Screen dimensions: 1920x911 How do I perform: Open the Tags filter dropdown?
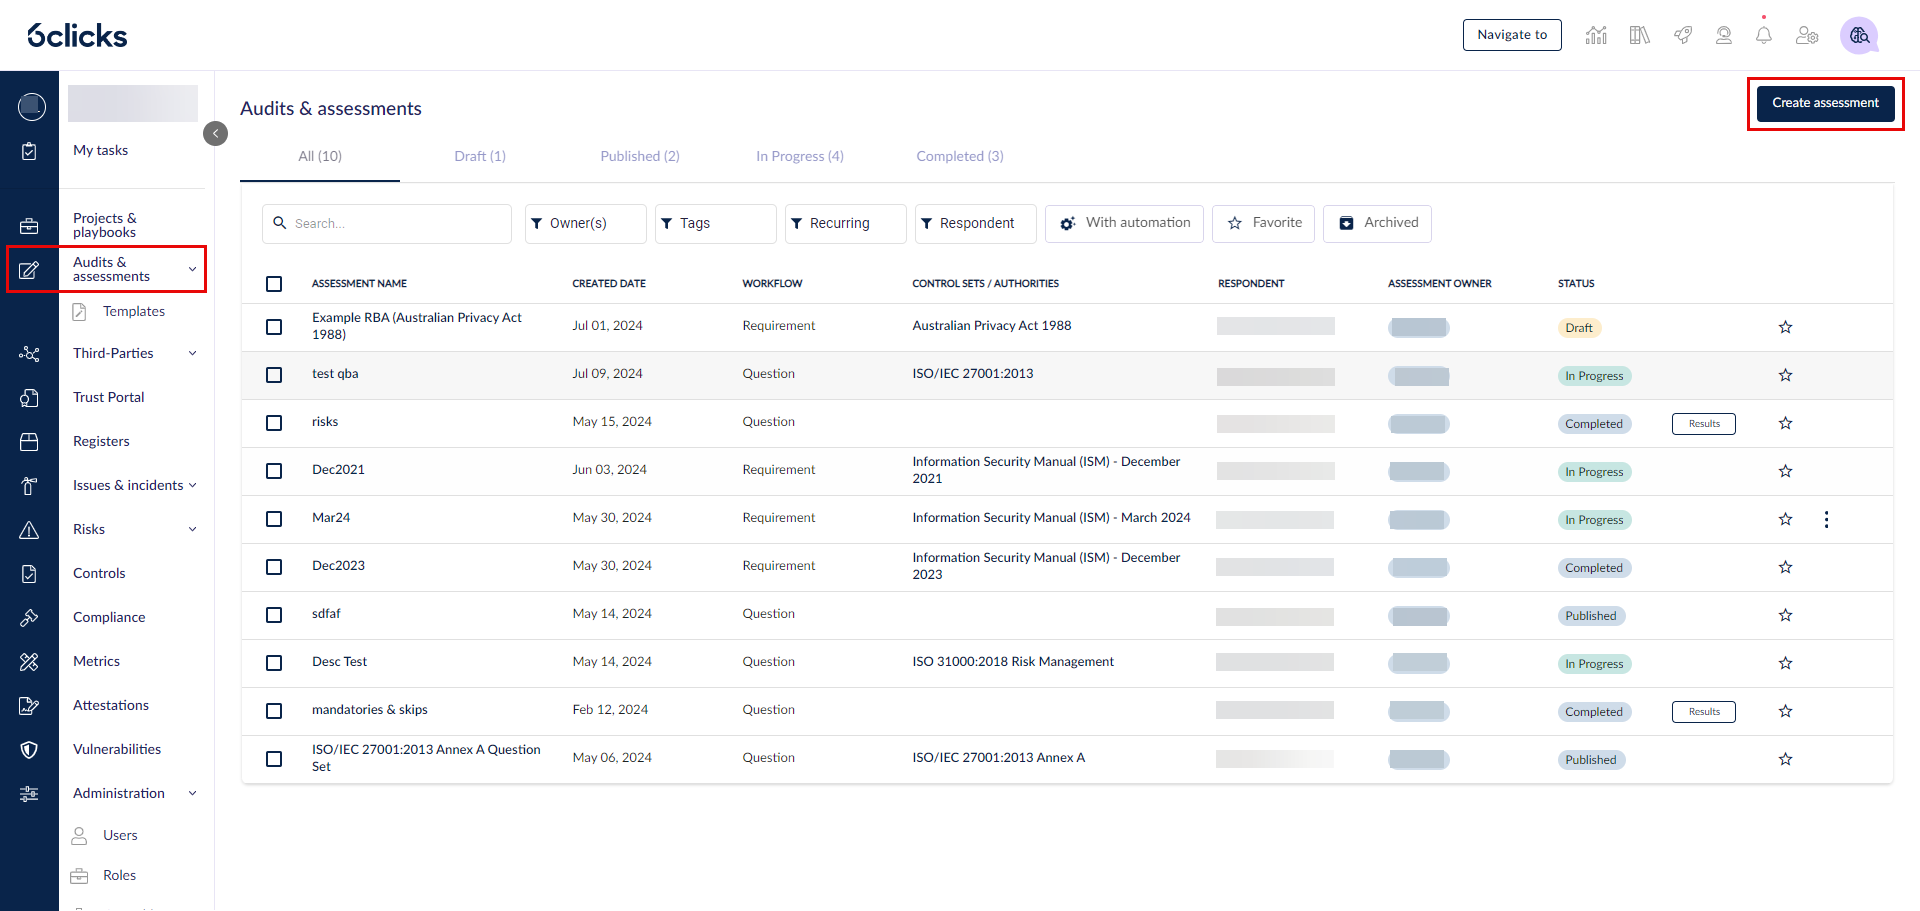[x=715, y=223]
